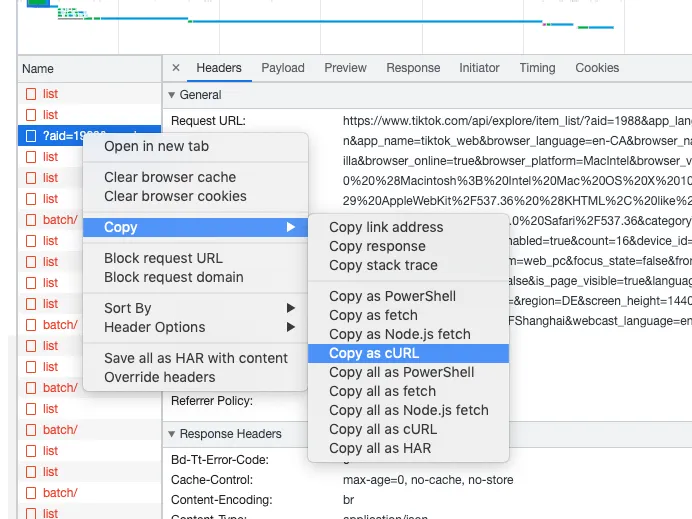Image resolution: width=692 pixels, height=519 pixels.
Task: Select Clear browser cache
Action: point(195,177)
